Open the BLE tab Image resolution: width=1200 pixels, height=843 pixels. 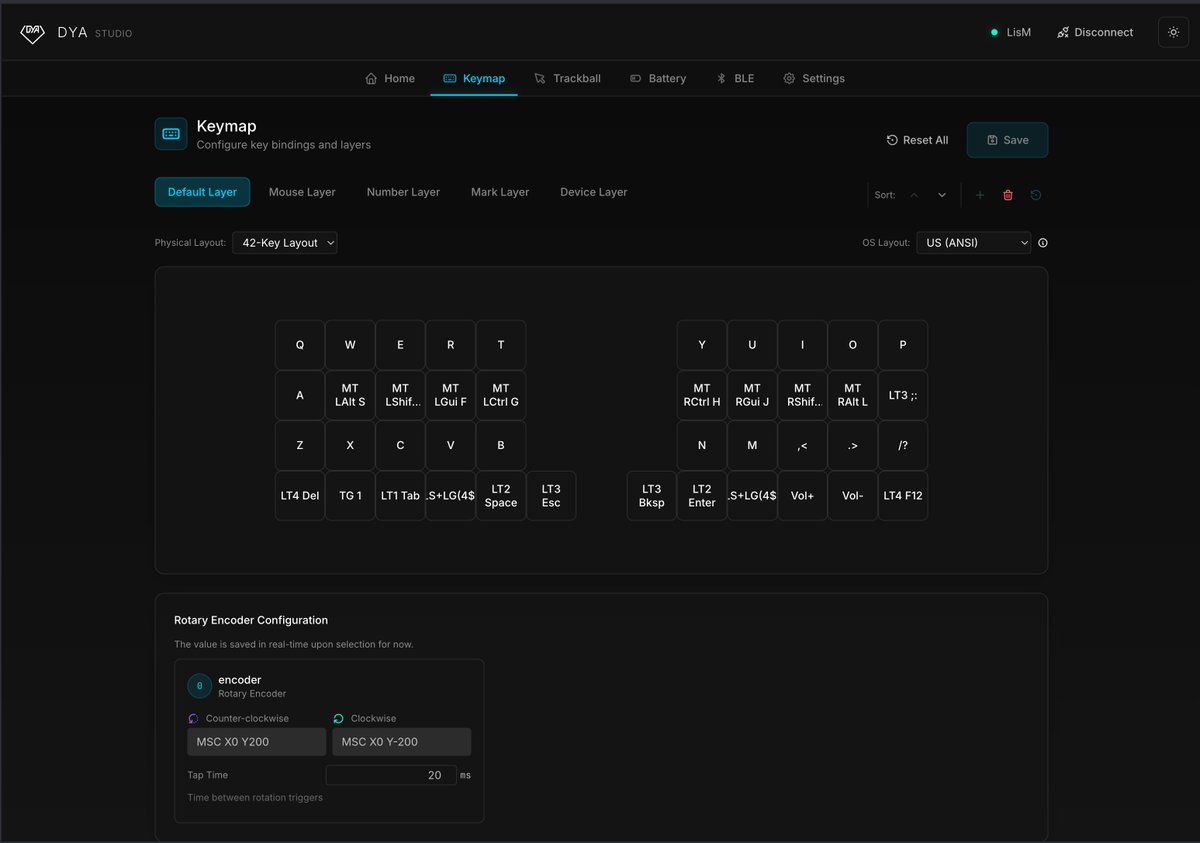pyautogui.click(x=735, y=78)
